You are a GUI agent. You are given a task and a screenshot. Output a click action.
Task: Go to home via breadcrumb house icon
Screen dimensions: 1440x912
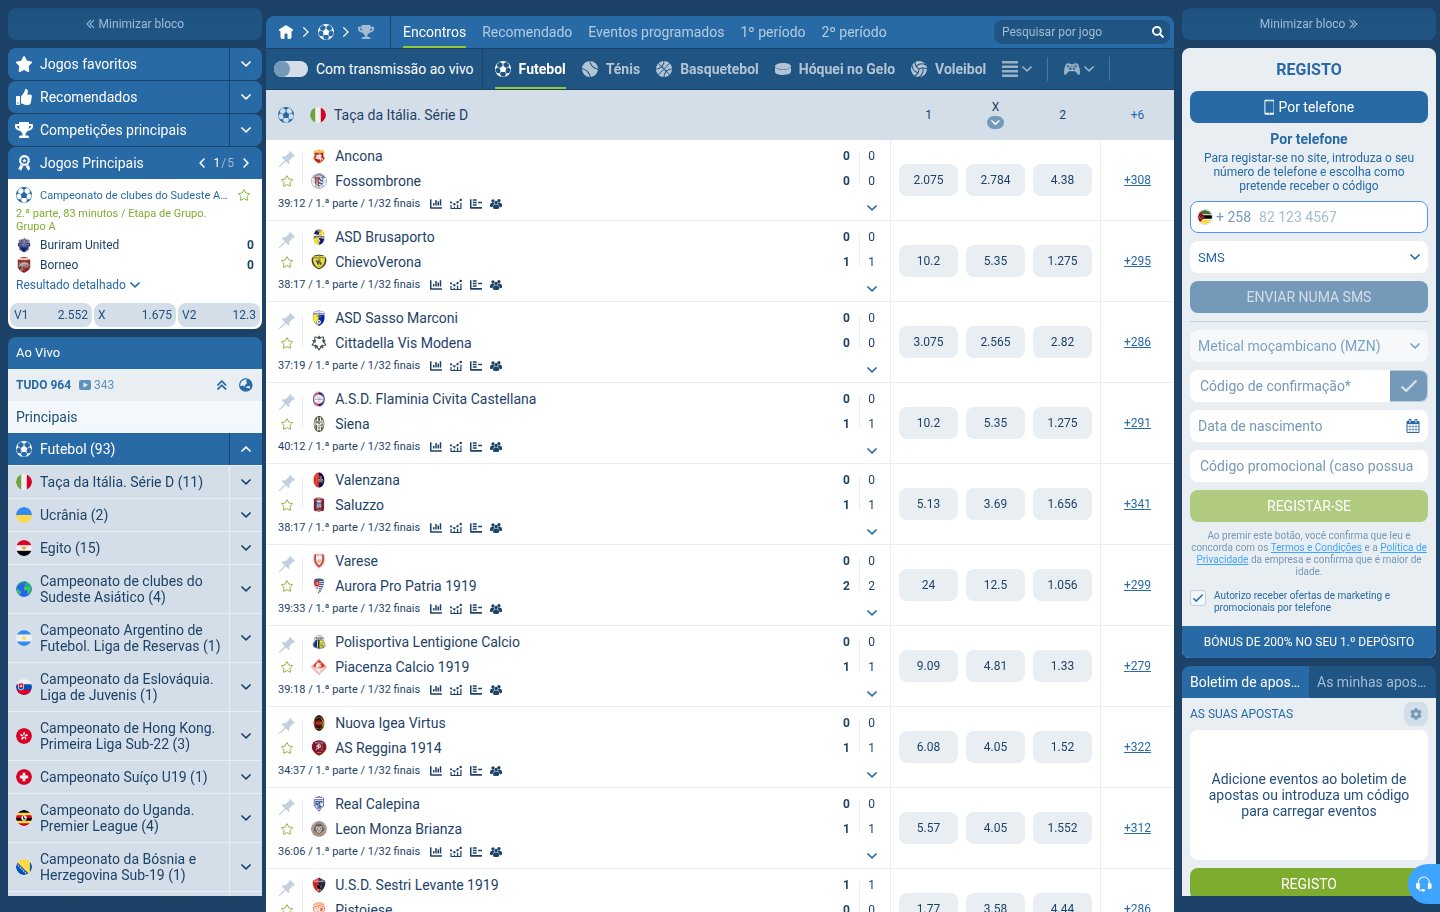286,32
